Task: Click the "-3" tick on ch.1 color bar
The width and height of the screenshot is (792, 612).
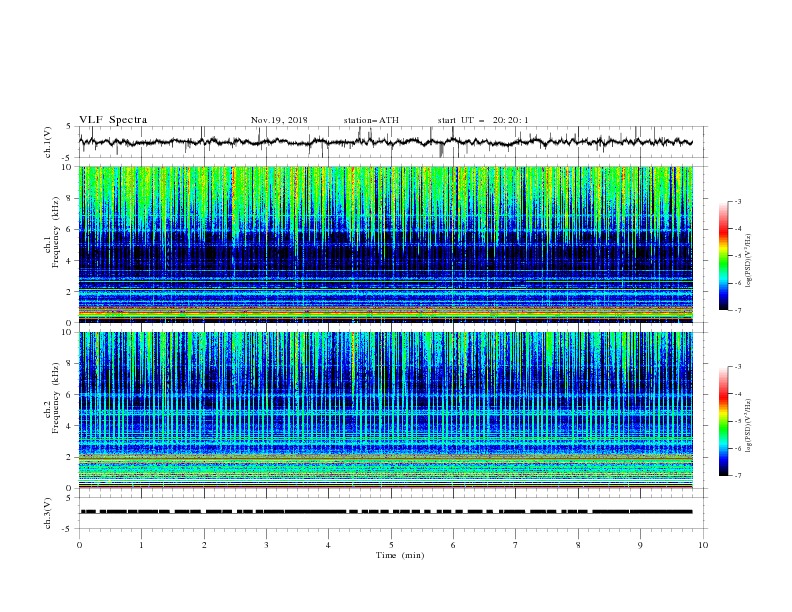Action: tap(738, 201)
